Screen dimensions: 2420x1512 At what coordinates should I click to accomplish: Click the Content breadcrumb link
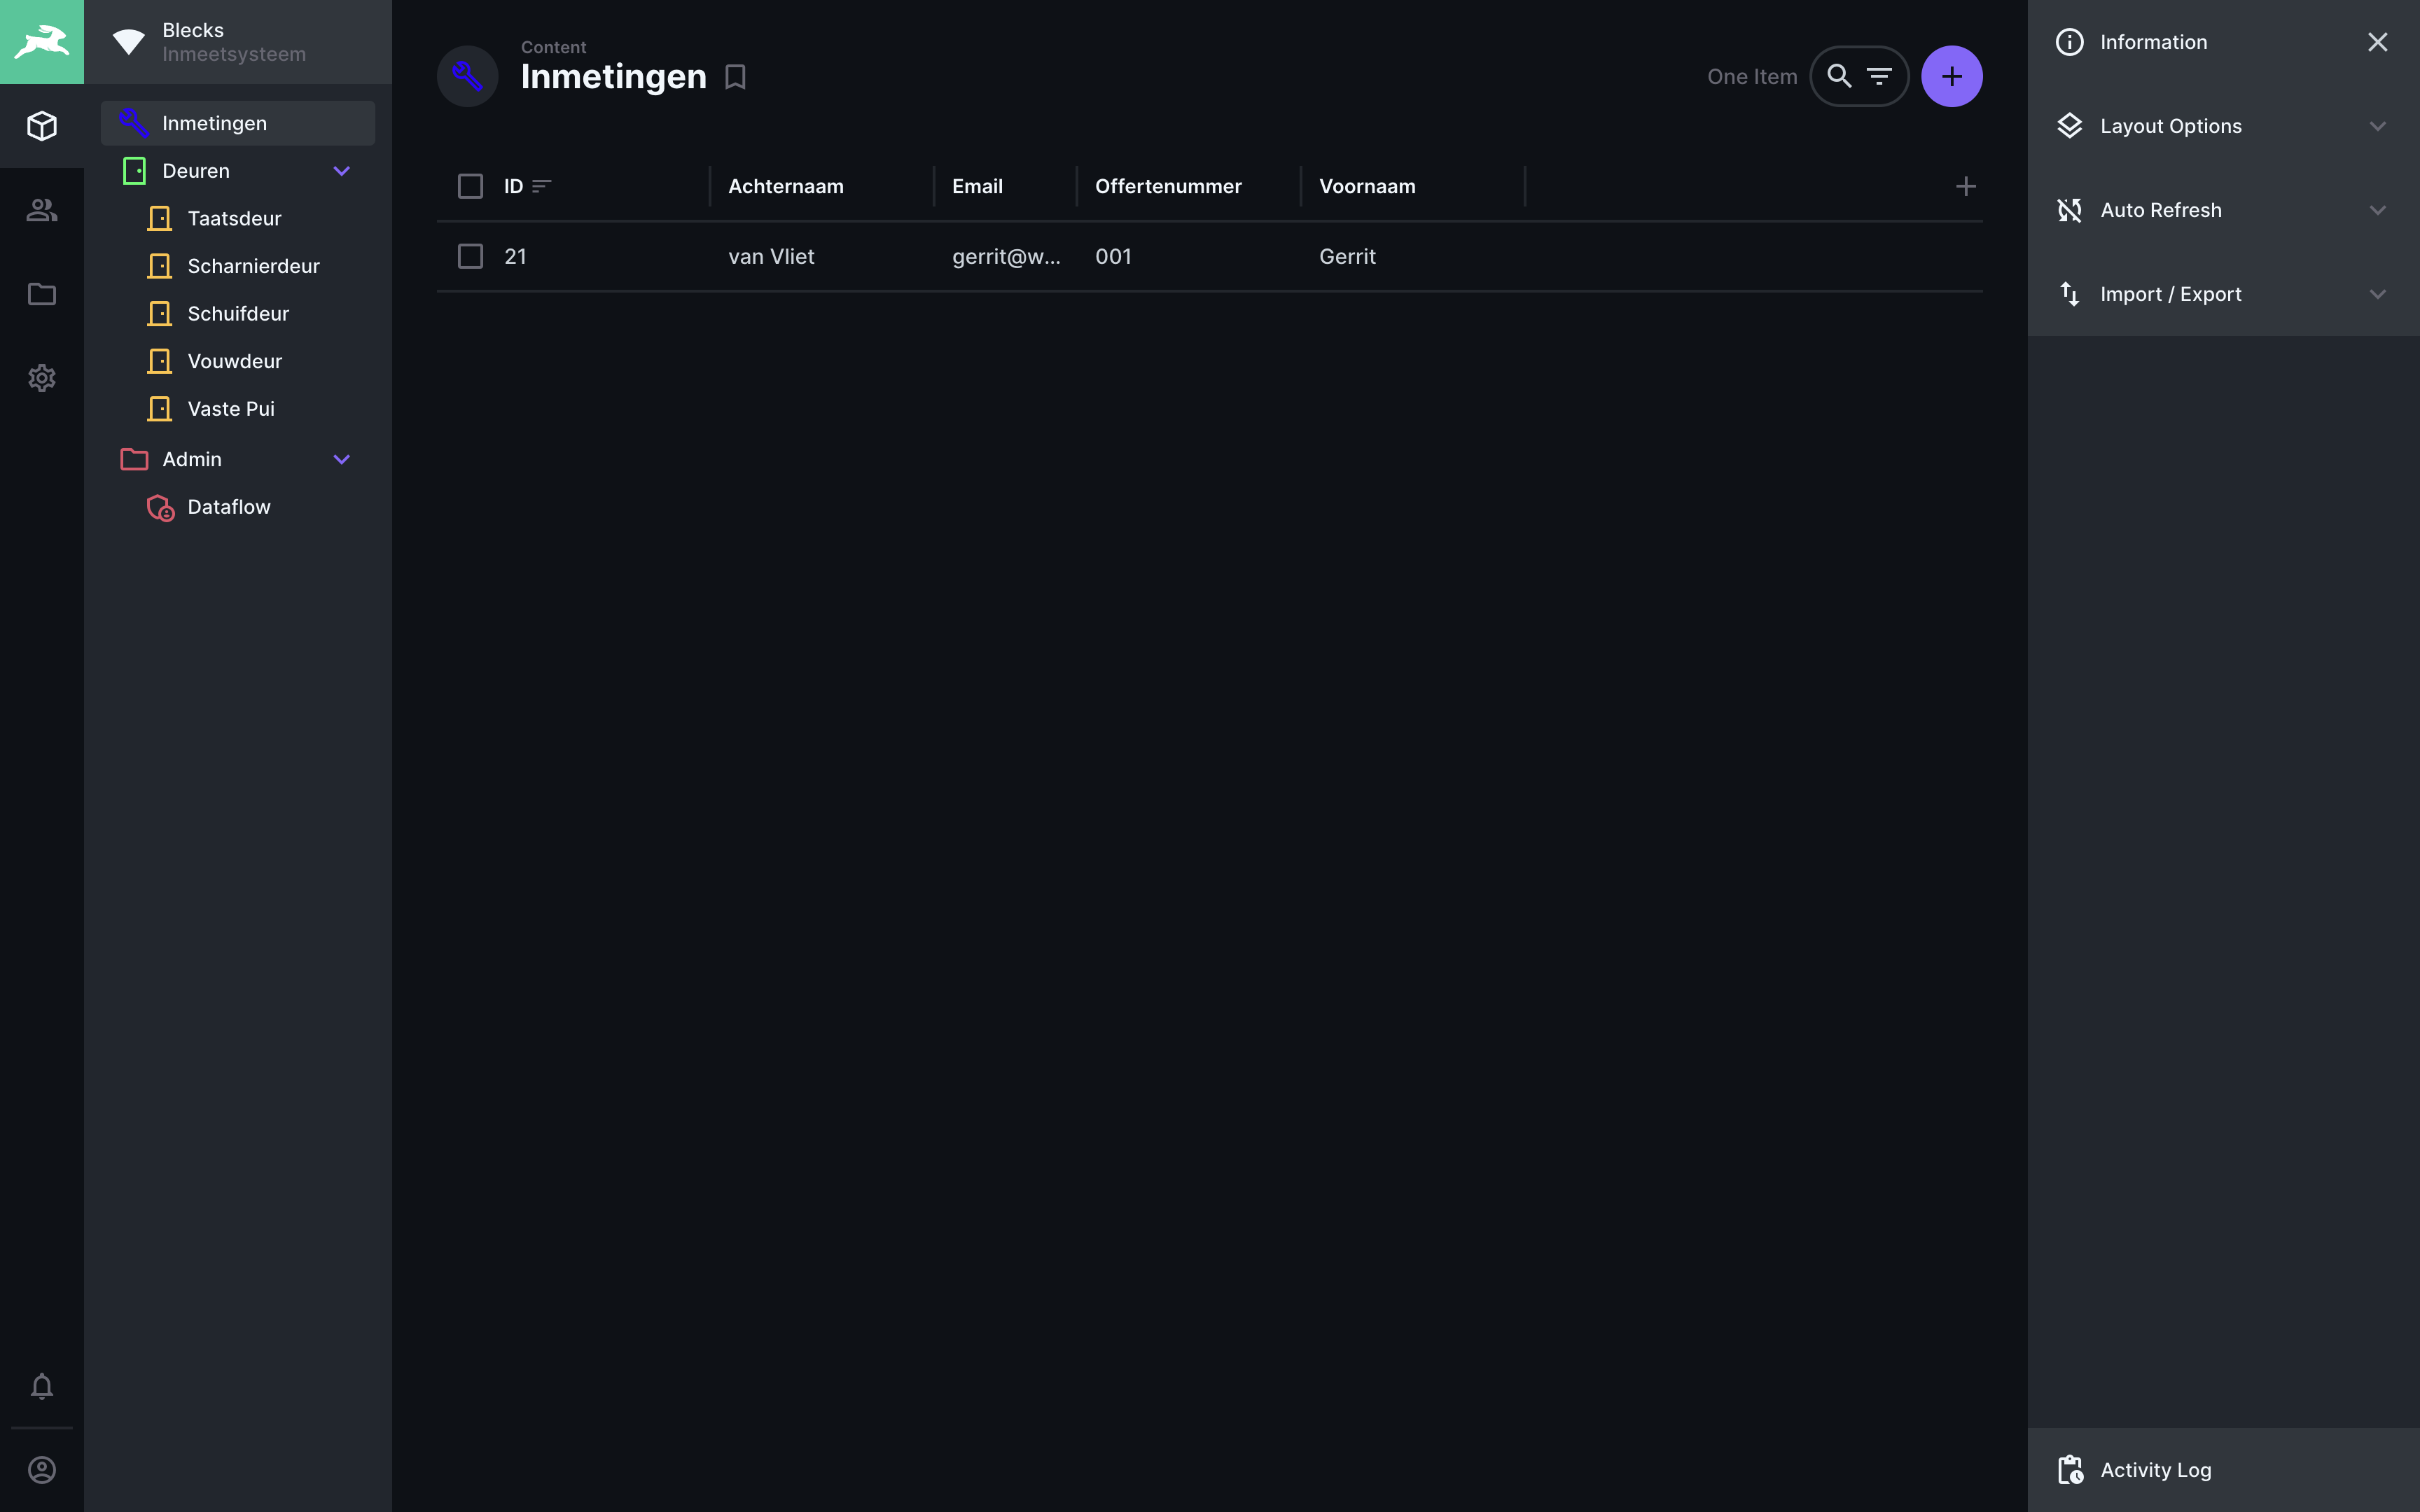click(x=553, y=47)
